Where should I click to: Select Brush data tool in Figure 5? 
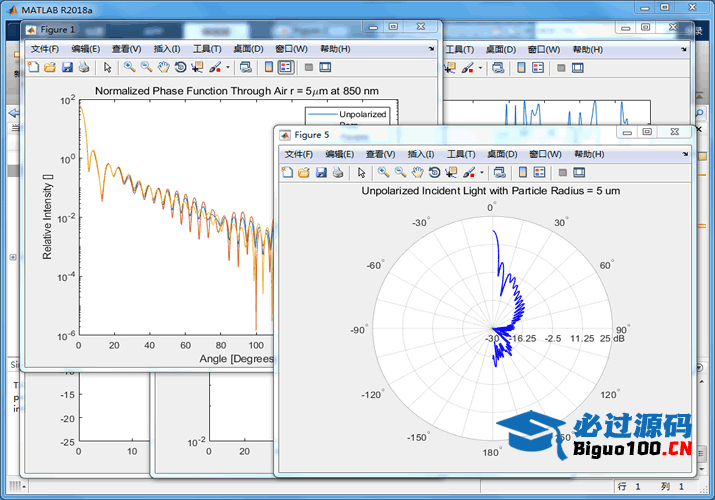[x=469, y=172]
